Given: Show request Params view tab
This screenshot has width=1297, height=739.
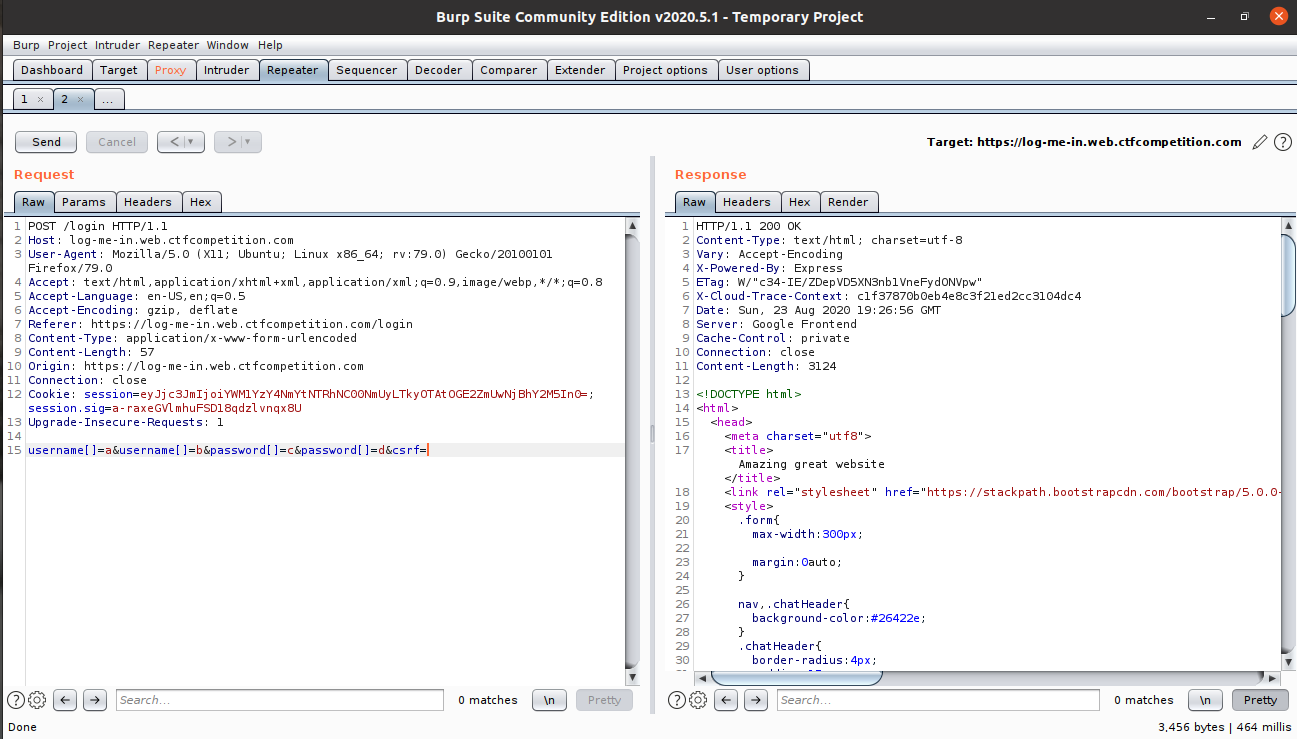Looking at the screenshot, I should 84,202.
